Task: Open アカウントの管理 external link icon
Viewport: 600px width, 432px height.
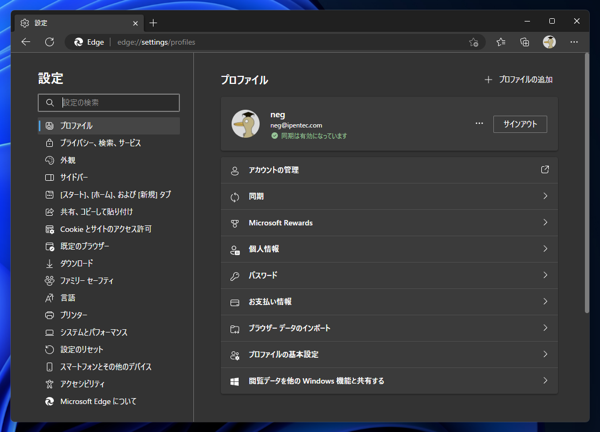Action: click(x=545, y=170)
